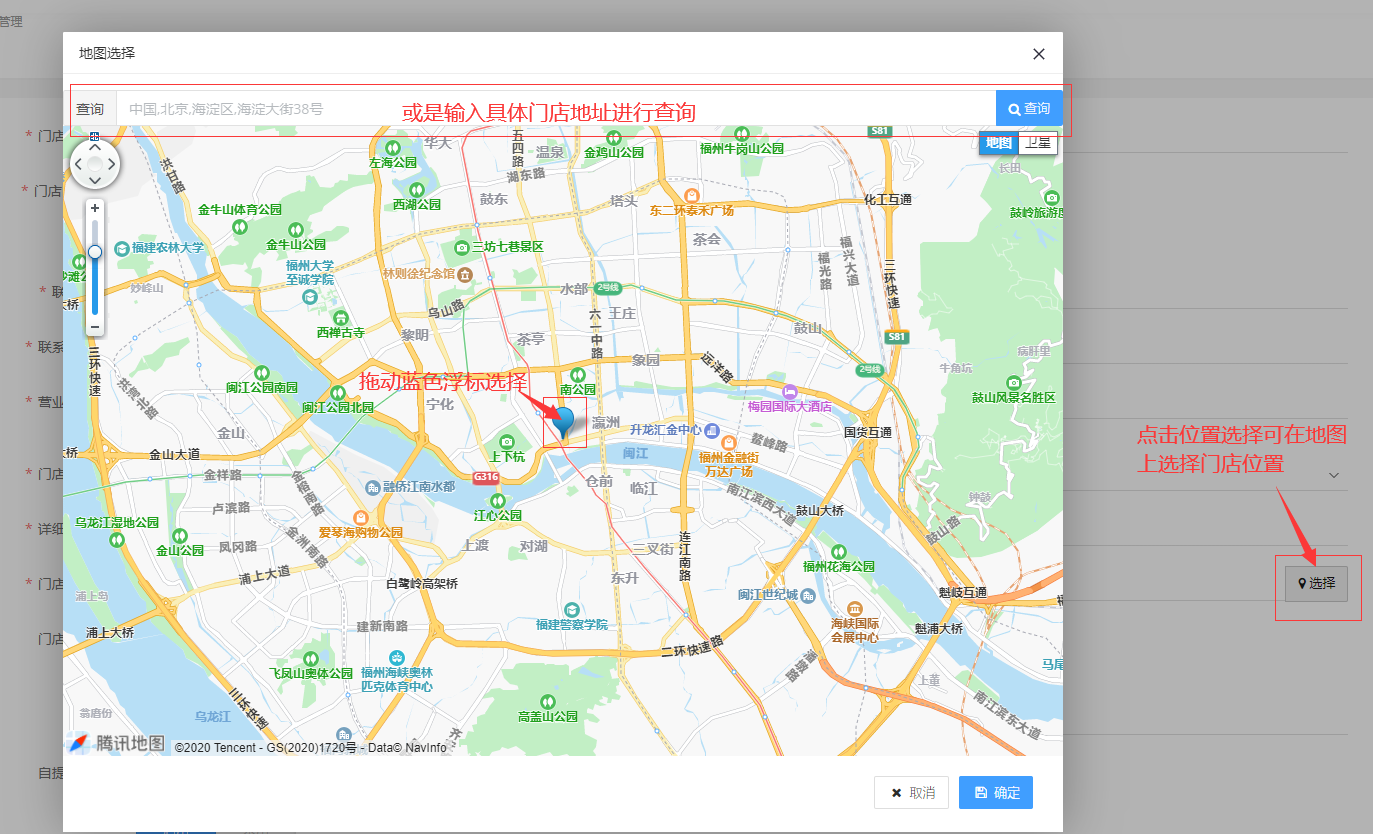The width and height of the screenshot is (1373, 834).
Task: Pan the map up with north arrow
Action: [95, 147]
